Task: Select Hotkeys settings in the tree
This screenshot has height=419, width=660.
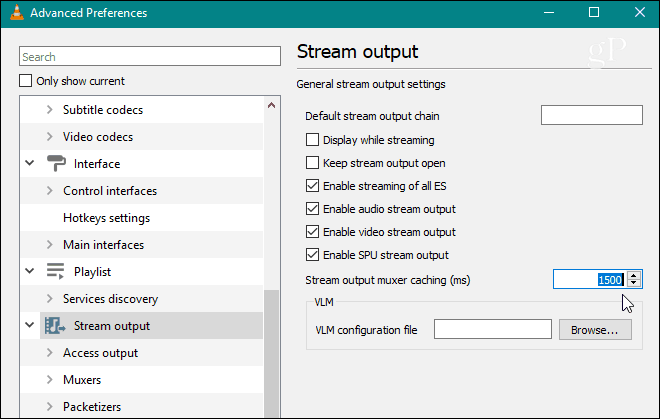Action: 106,218
